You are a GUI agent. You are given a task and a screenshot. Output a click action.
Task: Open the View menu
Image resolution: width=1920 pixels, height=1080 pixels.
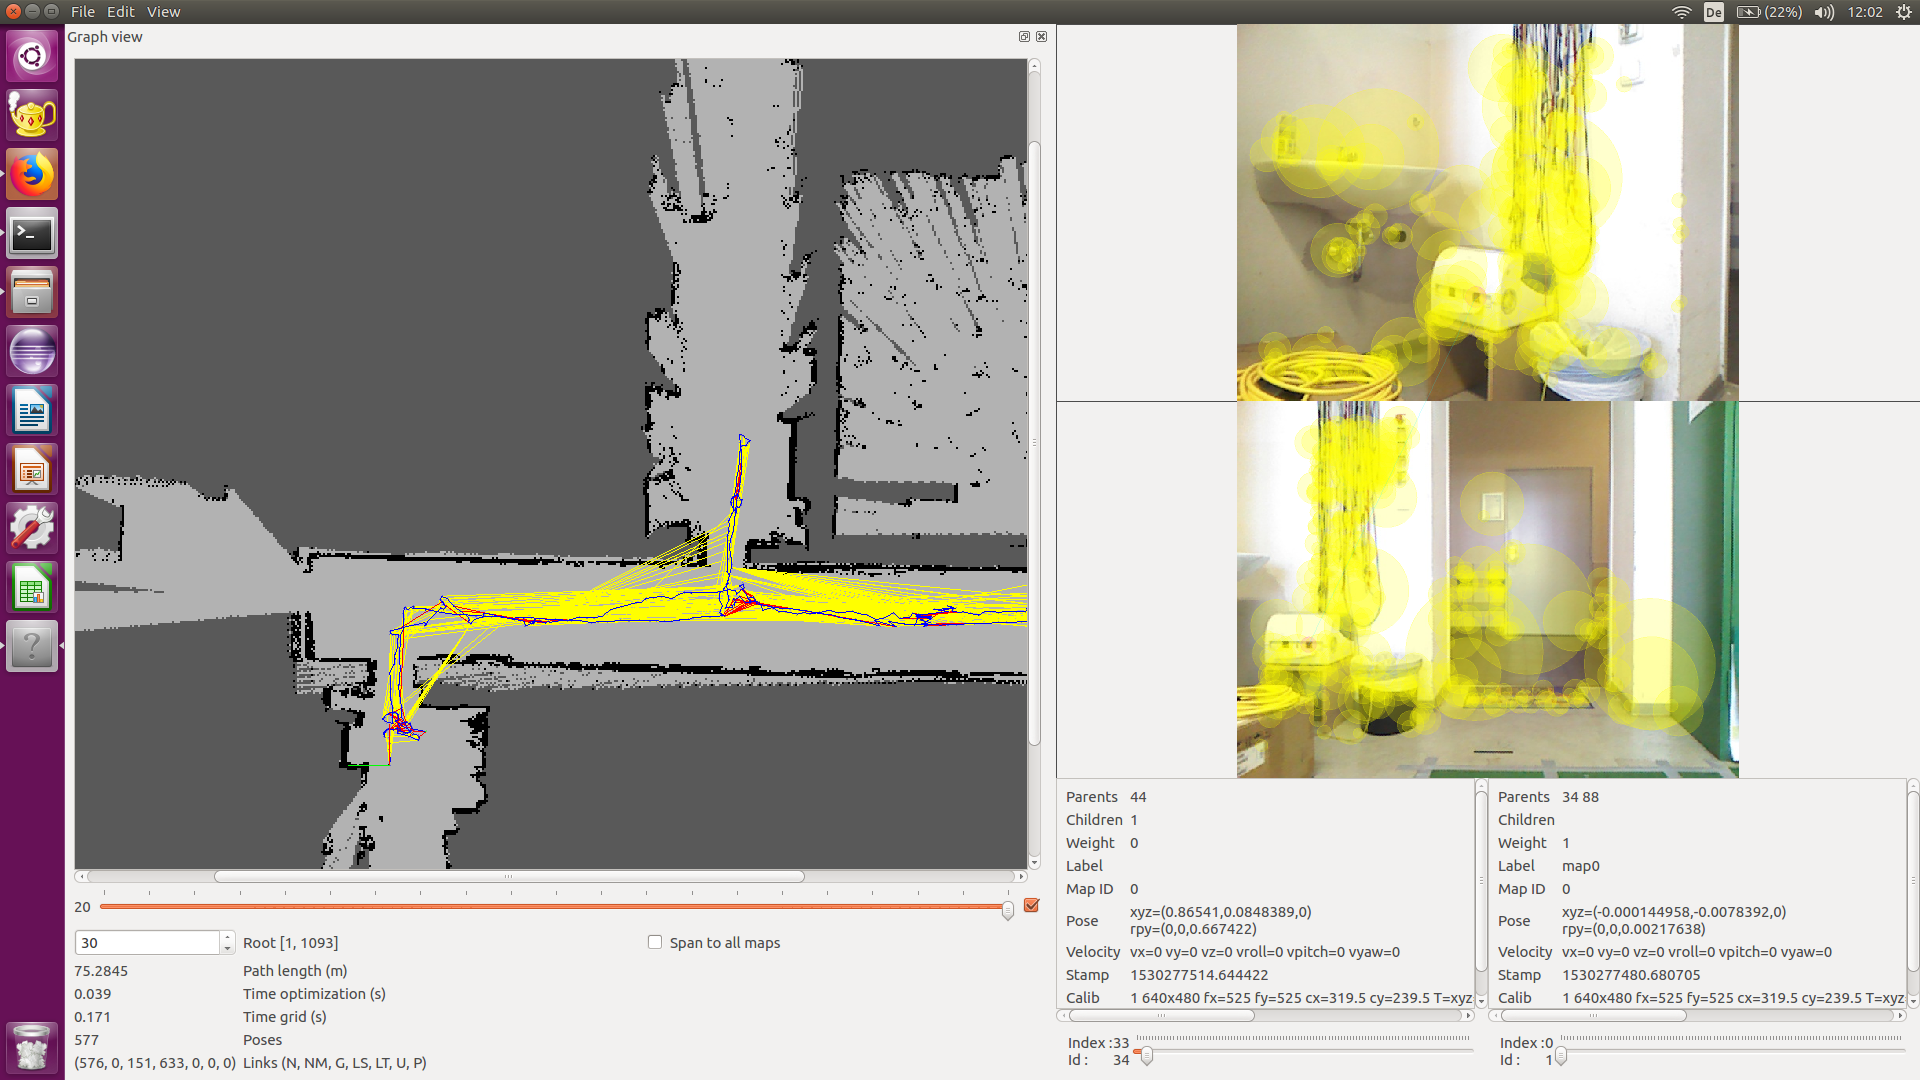(x=163, y=12)
